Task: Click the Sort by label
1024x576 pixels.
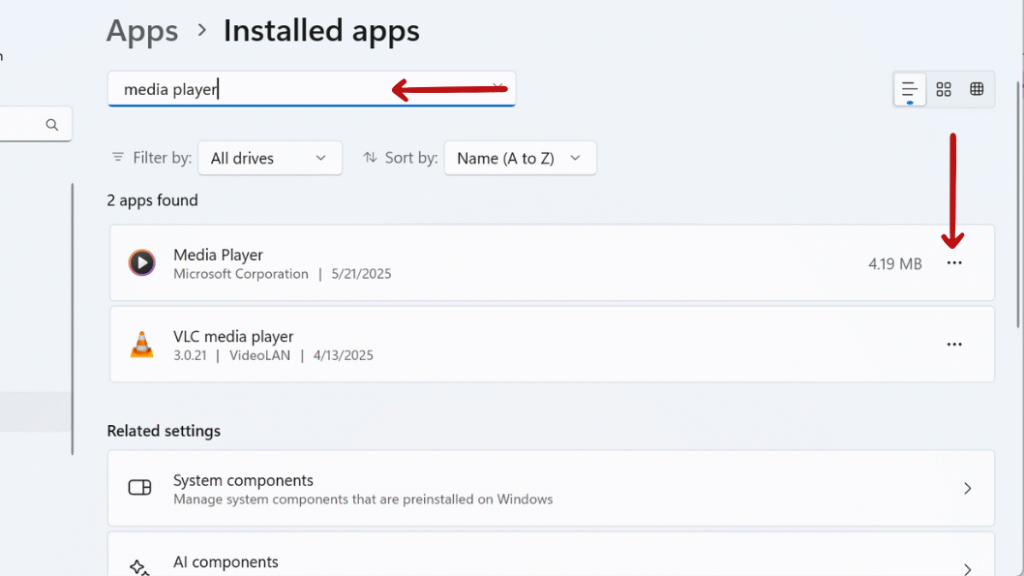Action: point(411,158)
